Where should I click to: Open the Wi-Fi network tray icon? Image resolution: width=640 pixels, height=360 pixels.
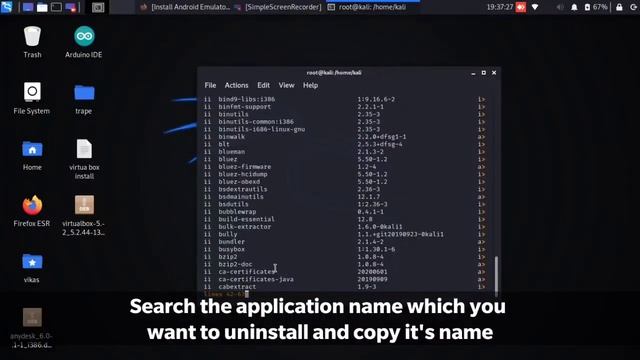coord(535,7)
